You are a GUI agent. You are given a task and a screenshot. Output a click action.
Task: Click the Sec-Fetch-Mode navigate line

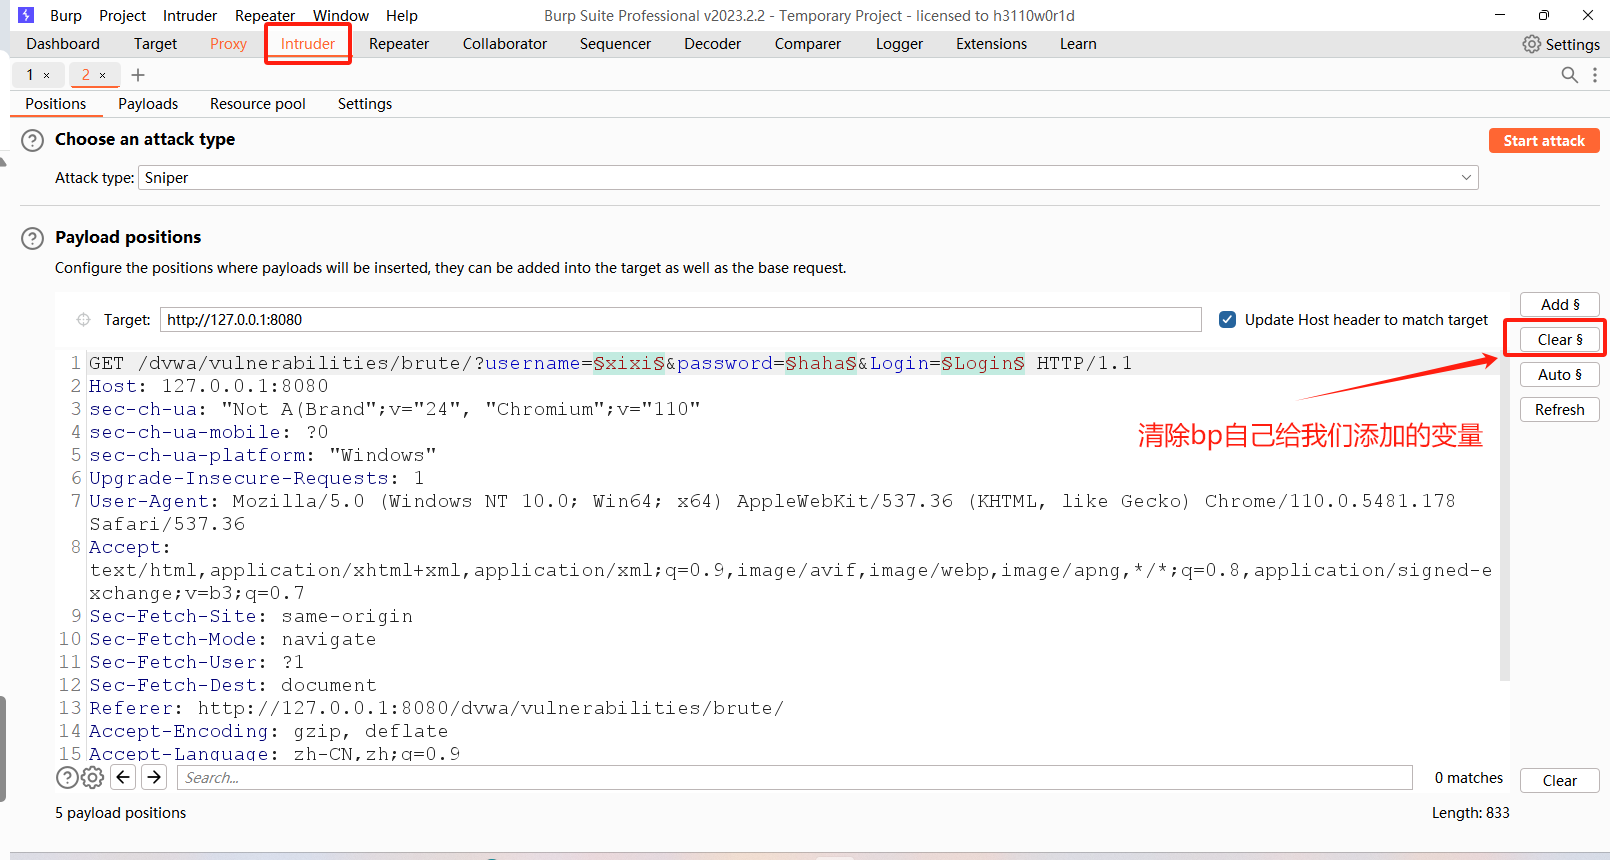point(233,639)
